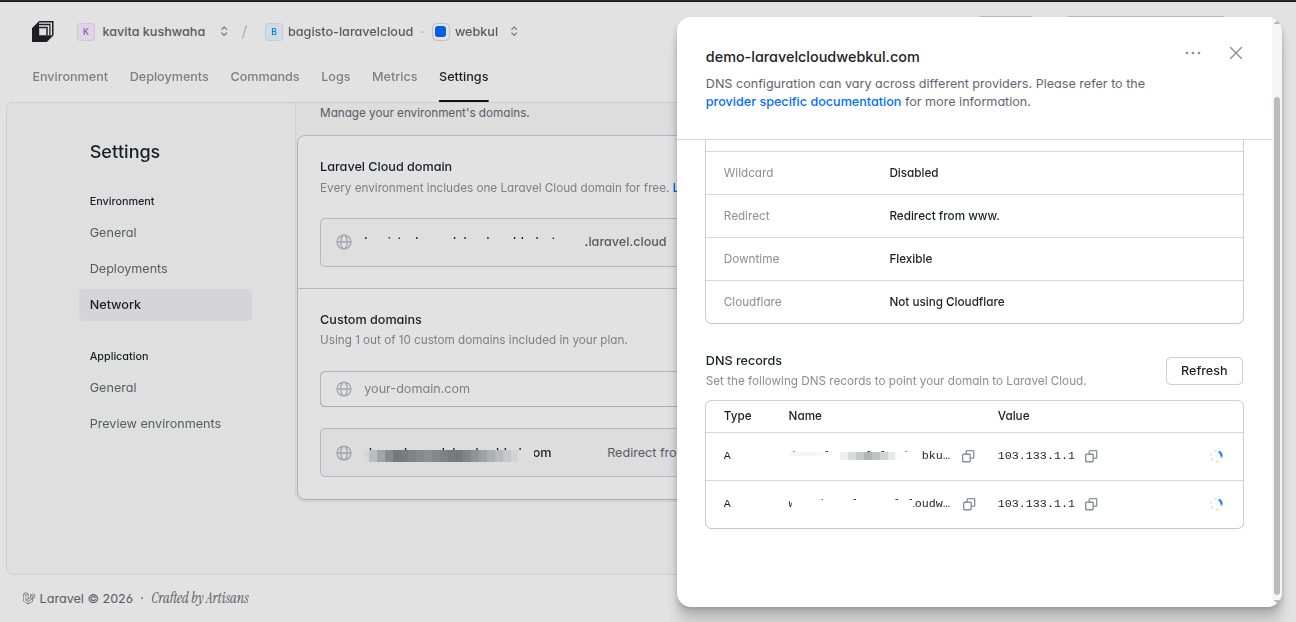Click the Flexible downtime value
Viewport: 1296px width, 622px height.
pyautogui.click(x=911, y=259)
